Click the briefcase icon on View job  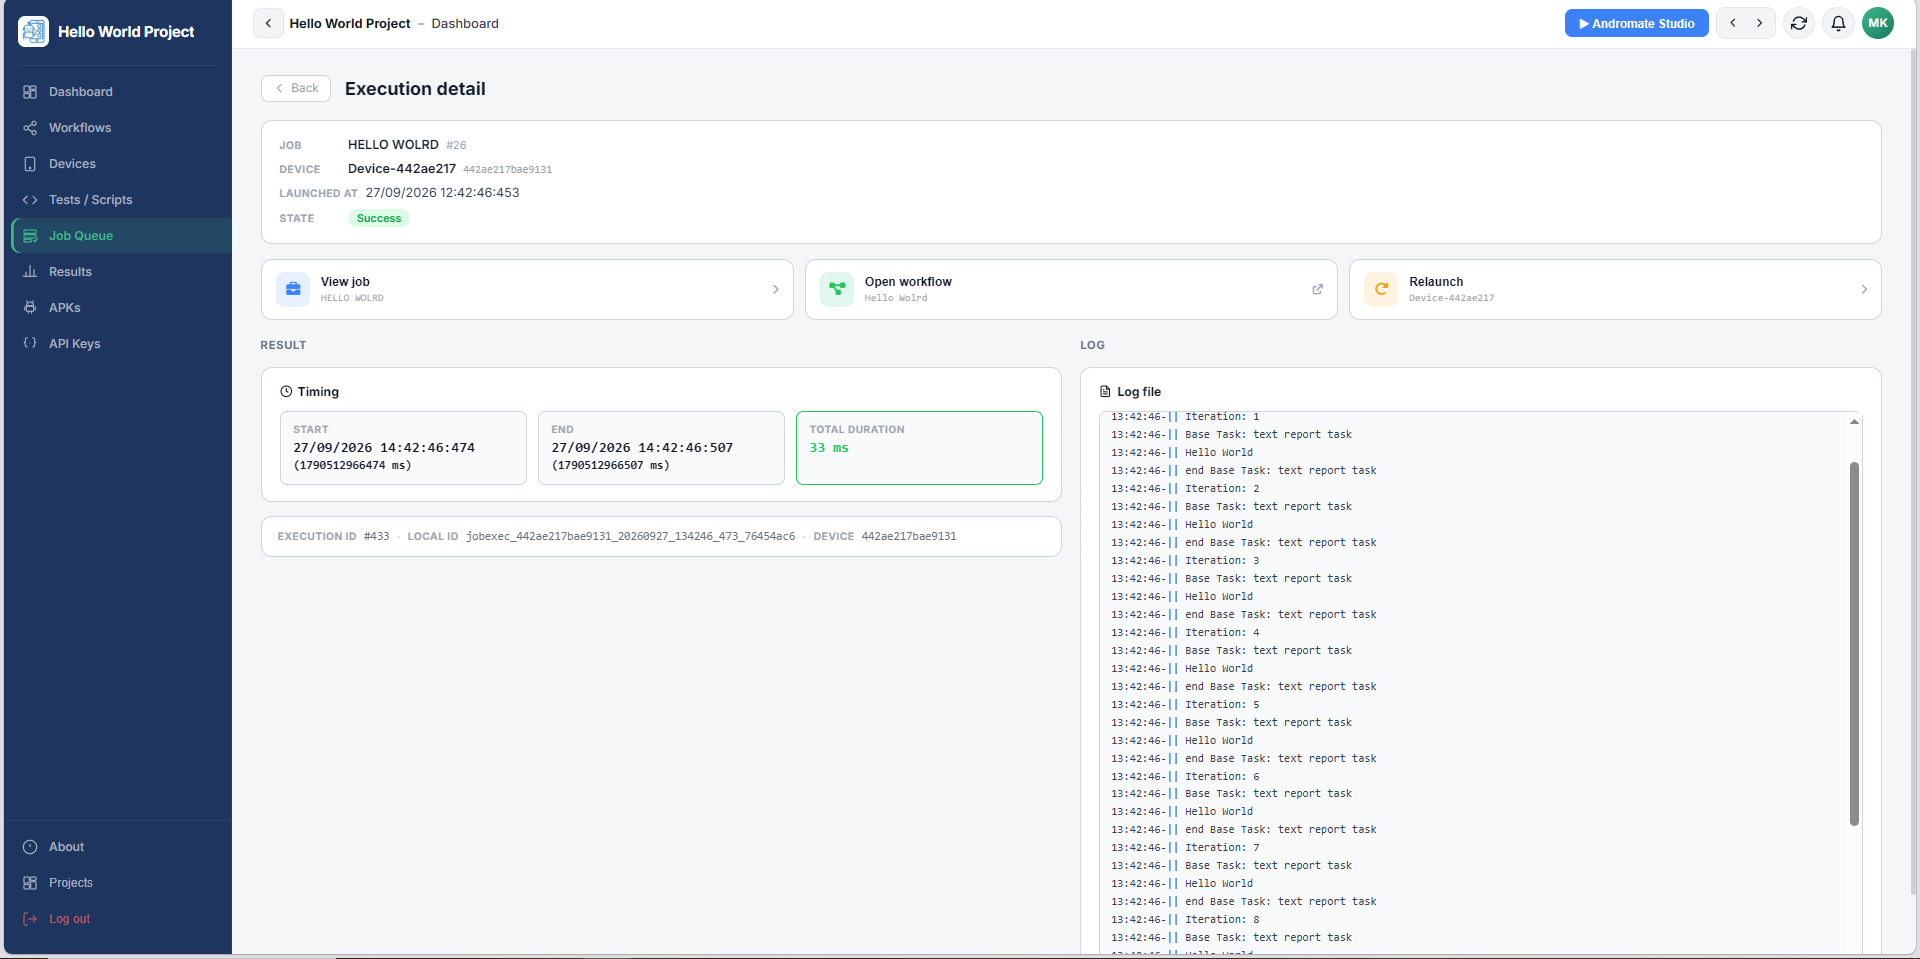coord(293,289)
